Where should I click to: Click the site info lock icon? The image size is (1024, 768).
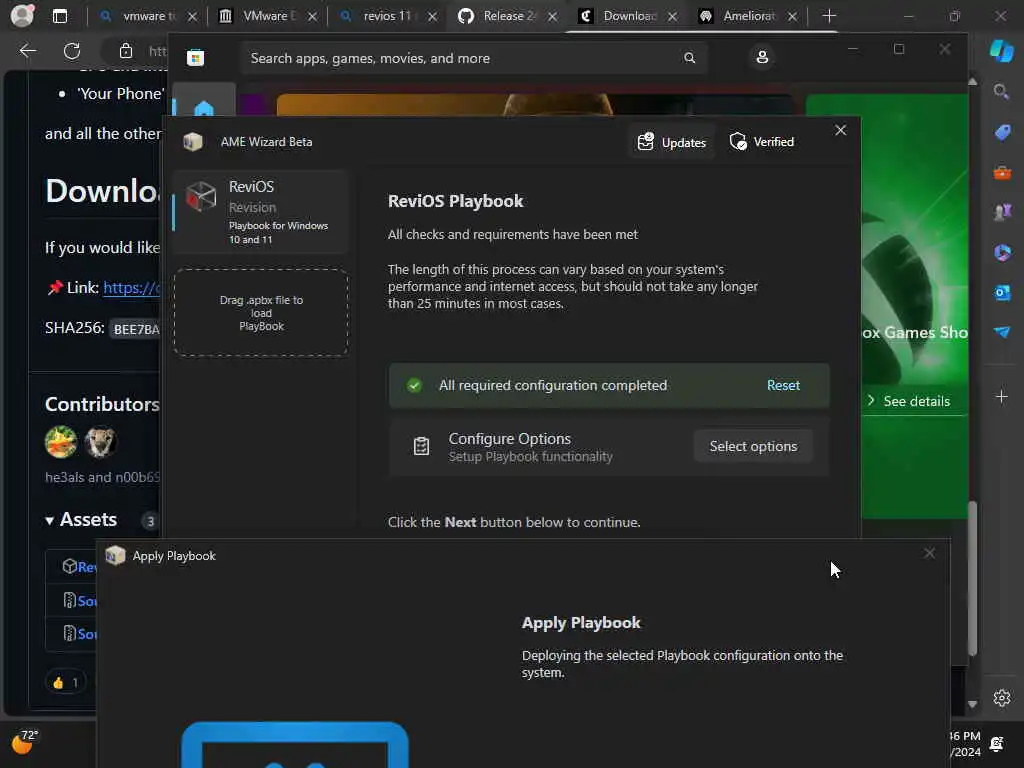click(x=126, y=51)
